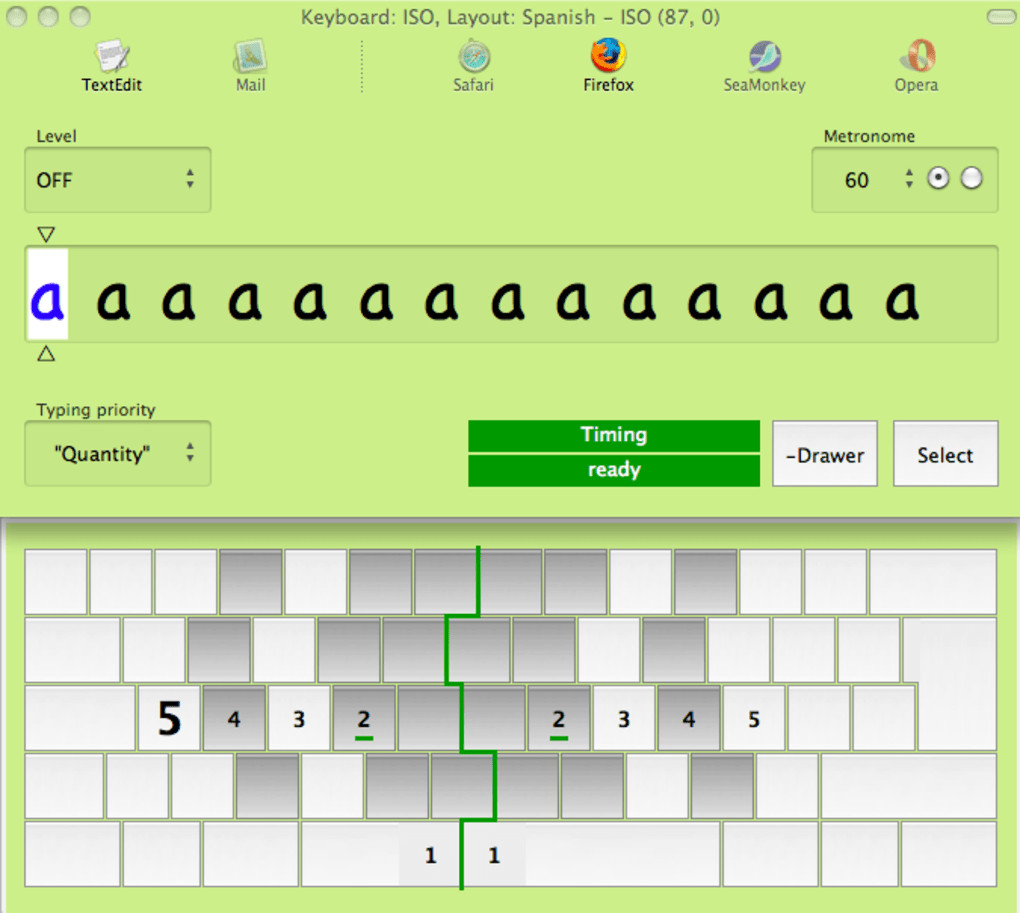Hide the keyboard with -Drawer button
Image resolution: width=1020 pixels, height=913 pixels.
825,454
